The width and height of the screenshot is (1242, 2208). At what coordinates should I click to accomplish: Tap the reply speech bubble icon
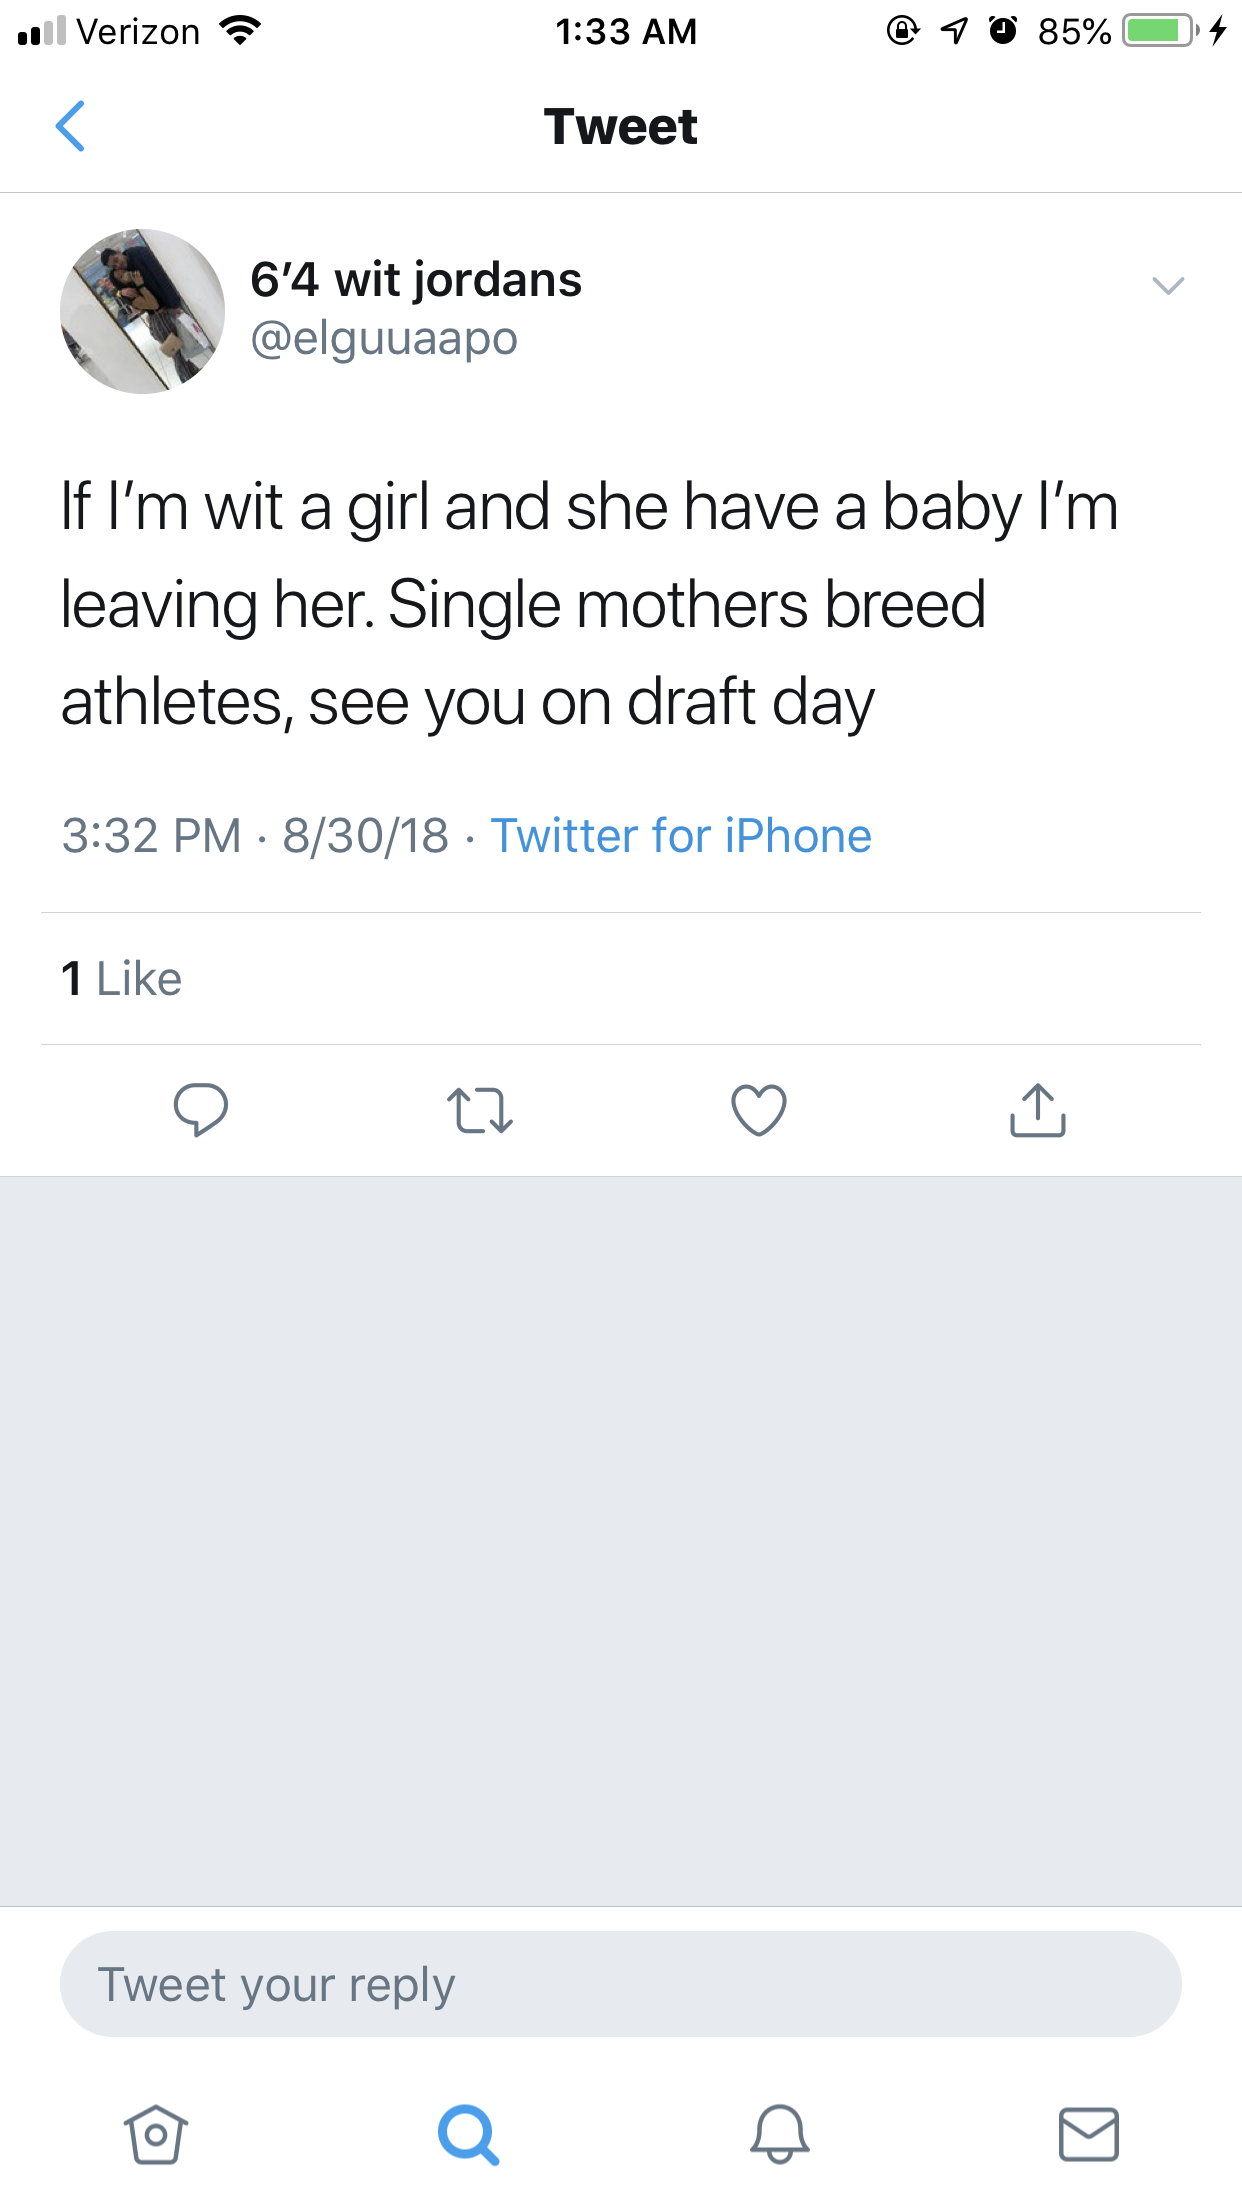point(201,1110)
